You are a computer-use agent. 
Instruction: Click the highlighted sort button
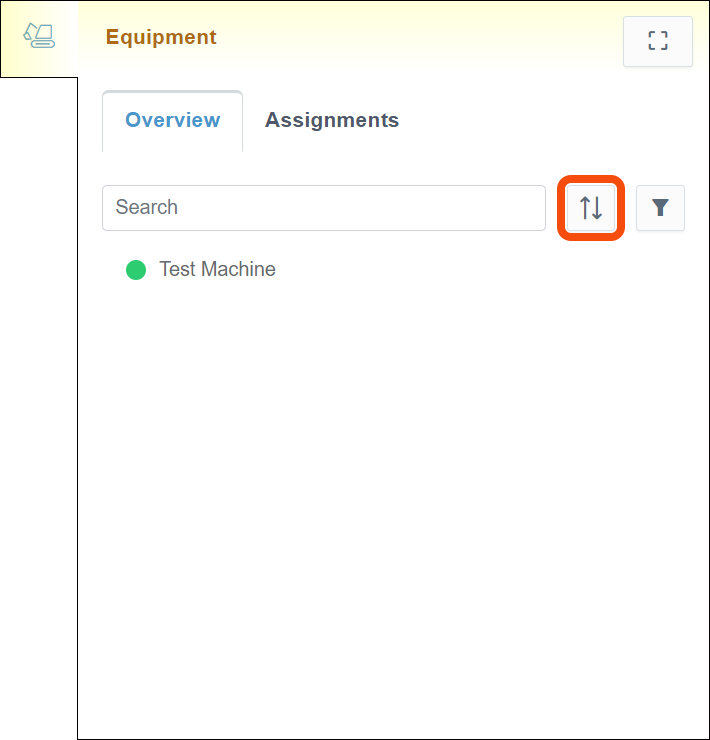[x=591, y=208]
